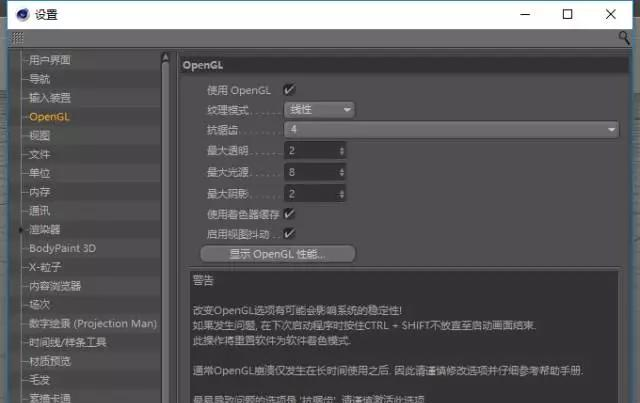The width and height of the screenshot is (640, 403).
Task: Select 数字绘景 (Projection Man) entry
Action: (93, 324)
